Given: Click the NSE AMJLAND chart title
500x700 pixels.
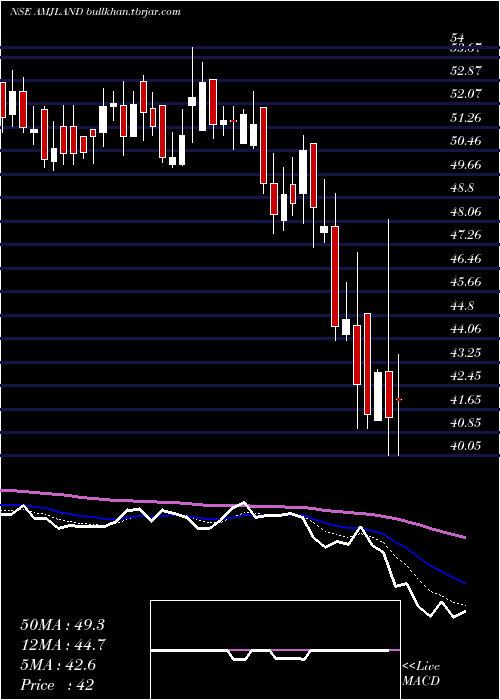Looking at the screenshot, I should (x=95, y=12).
